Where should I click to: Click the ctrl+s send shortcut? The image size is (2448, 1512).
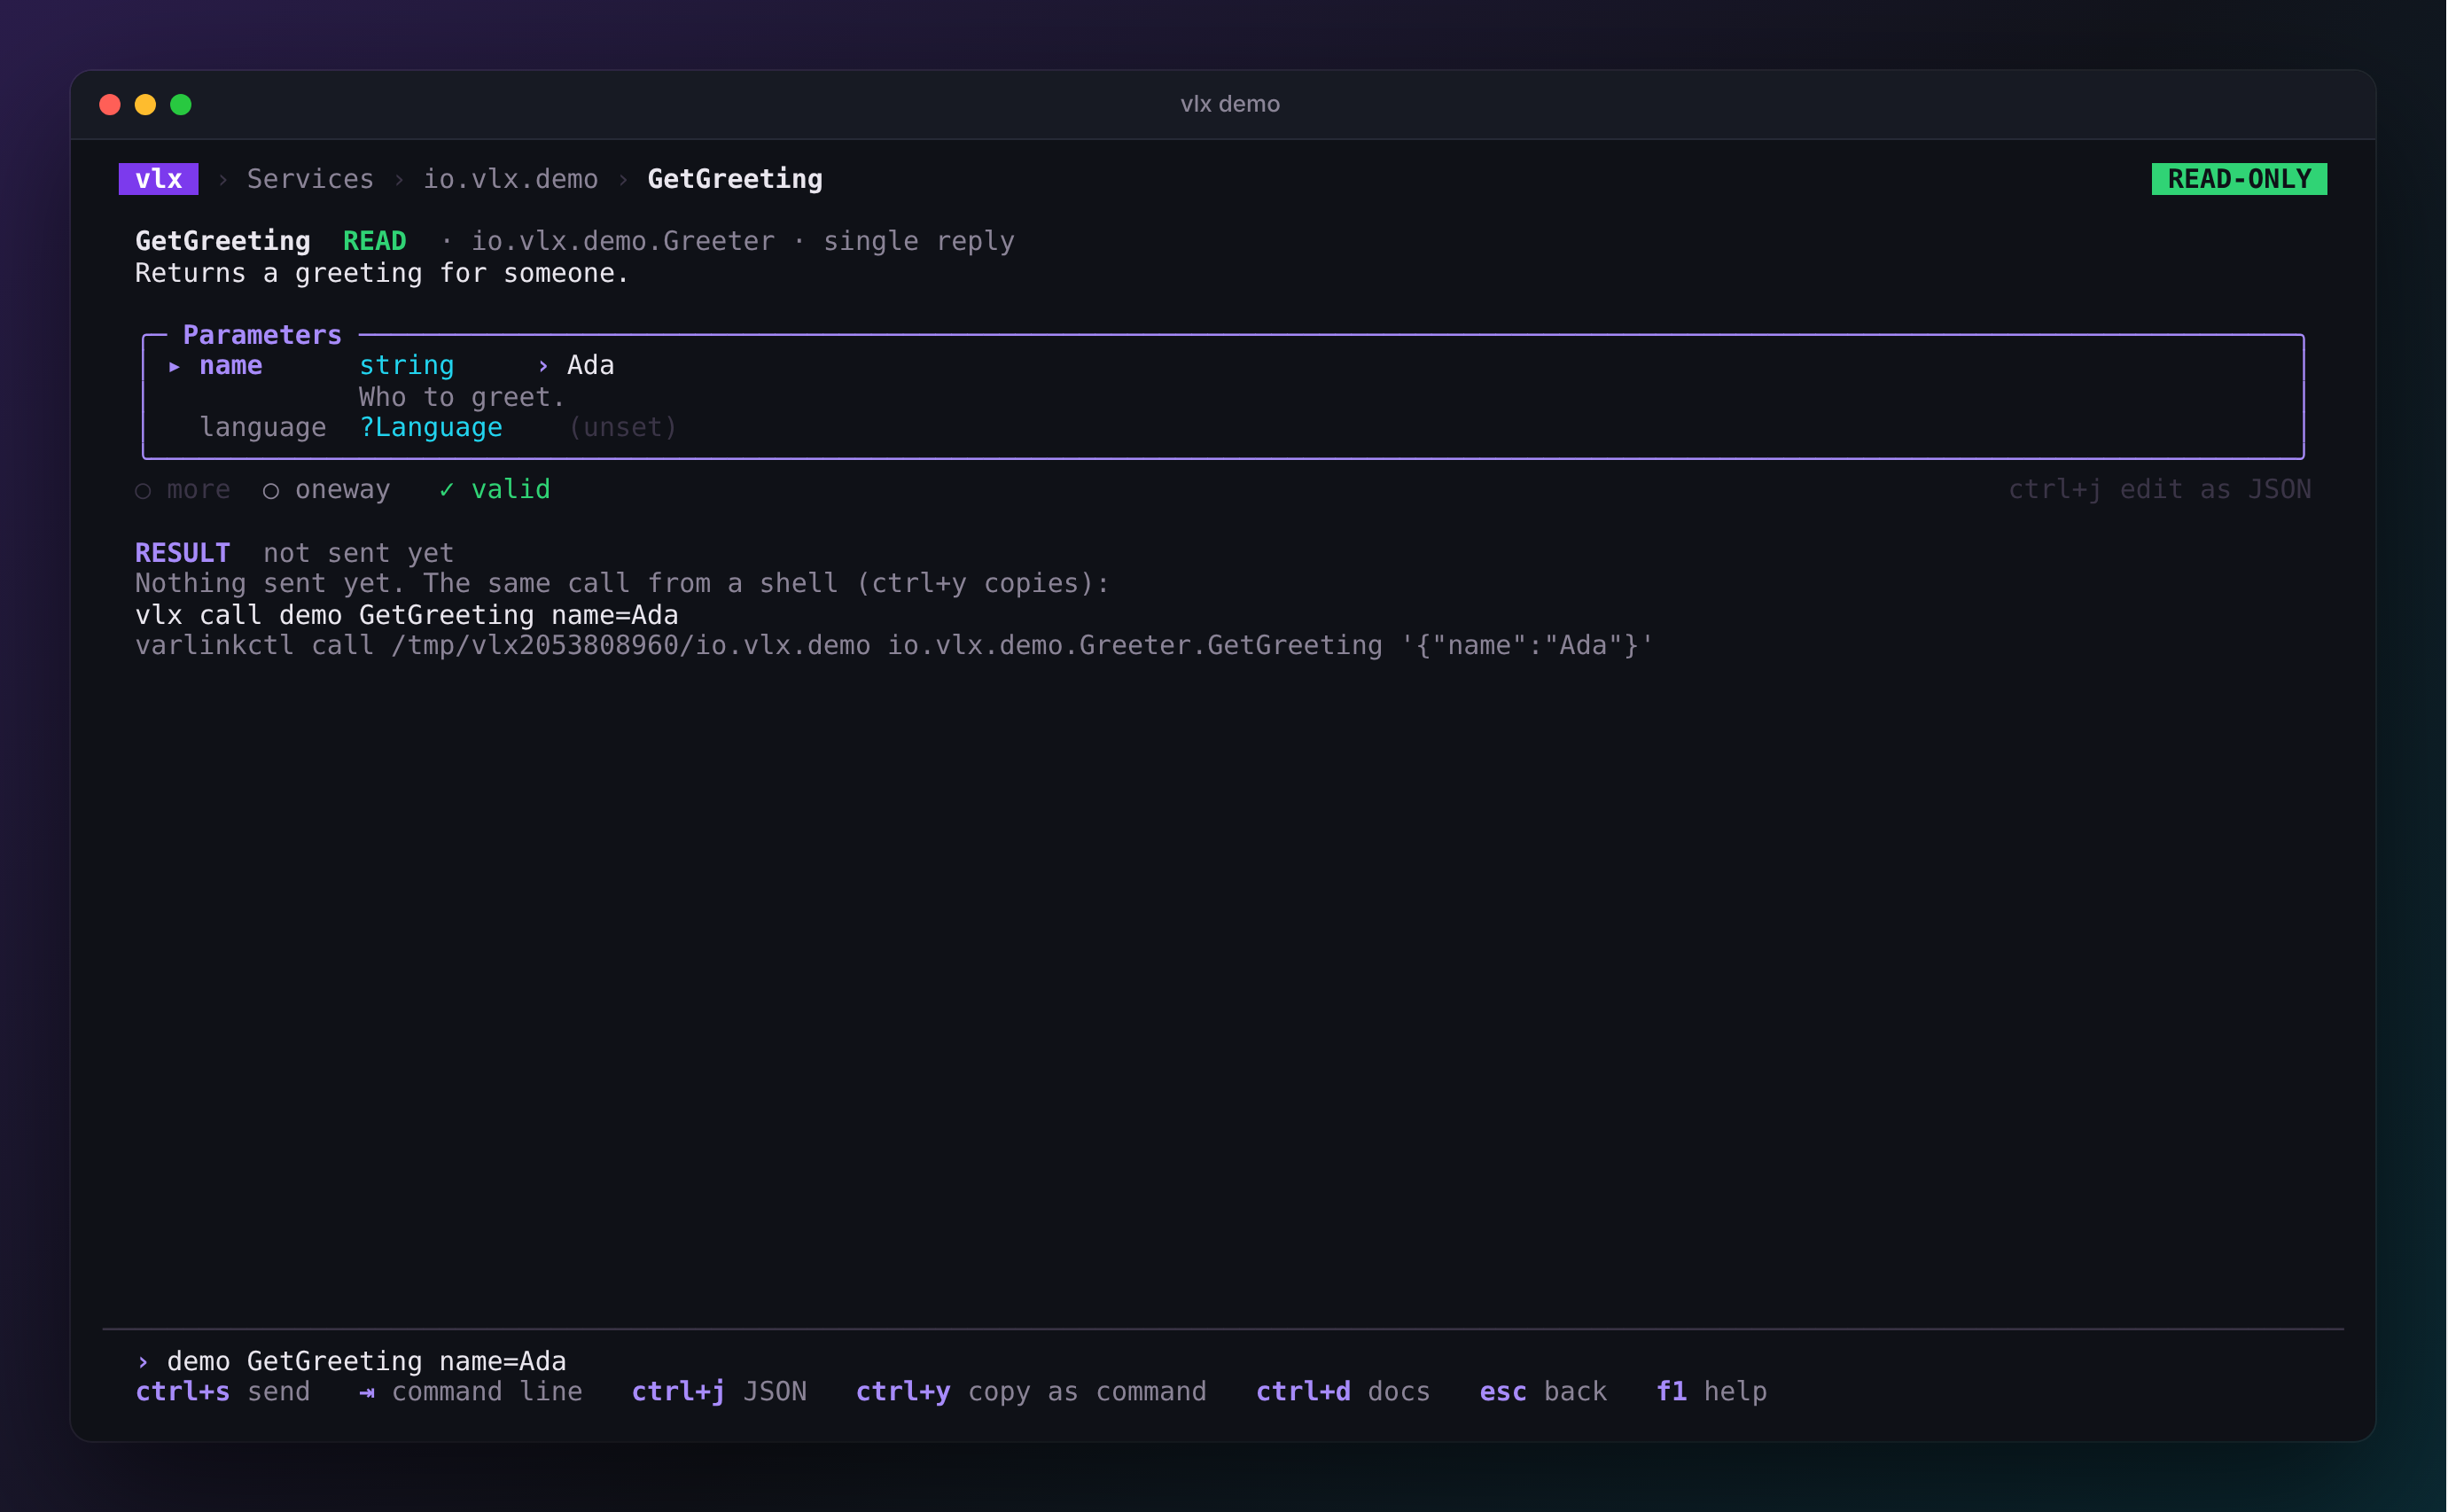pos(223,1391)
